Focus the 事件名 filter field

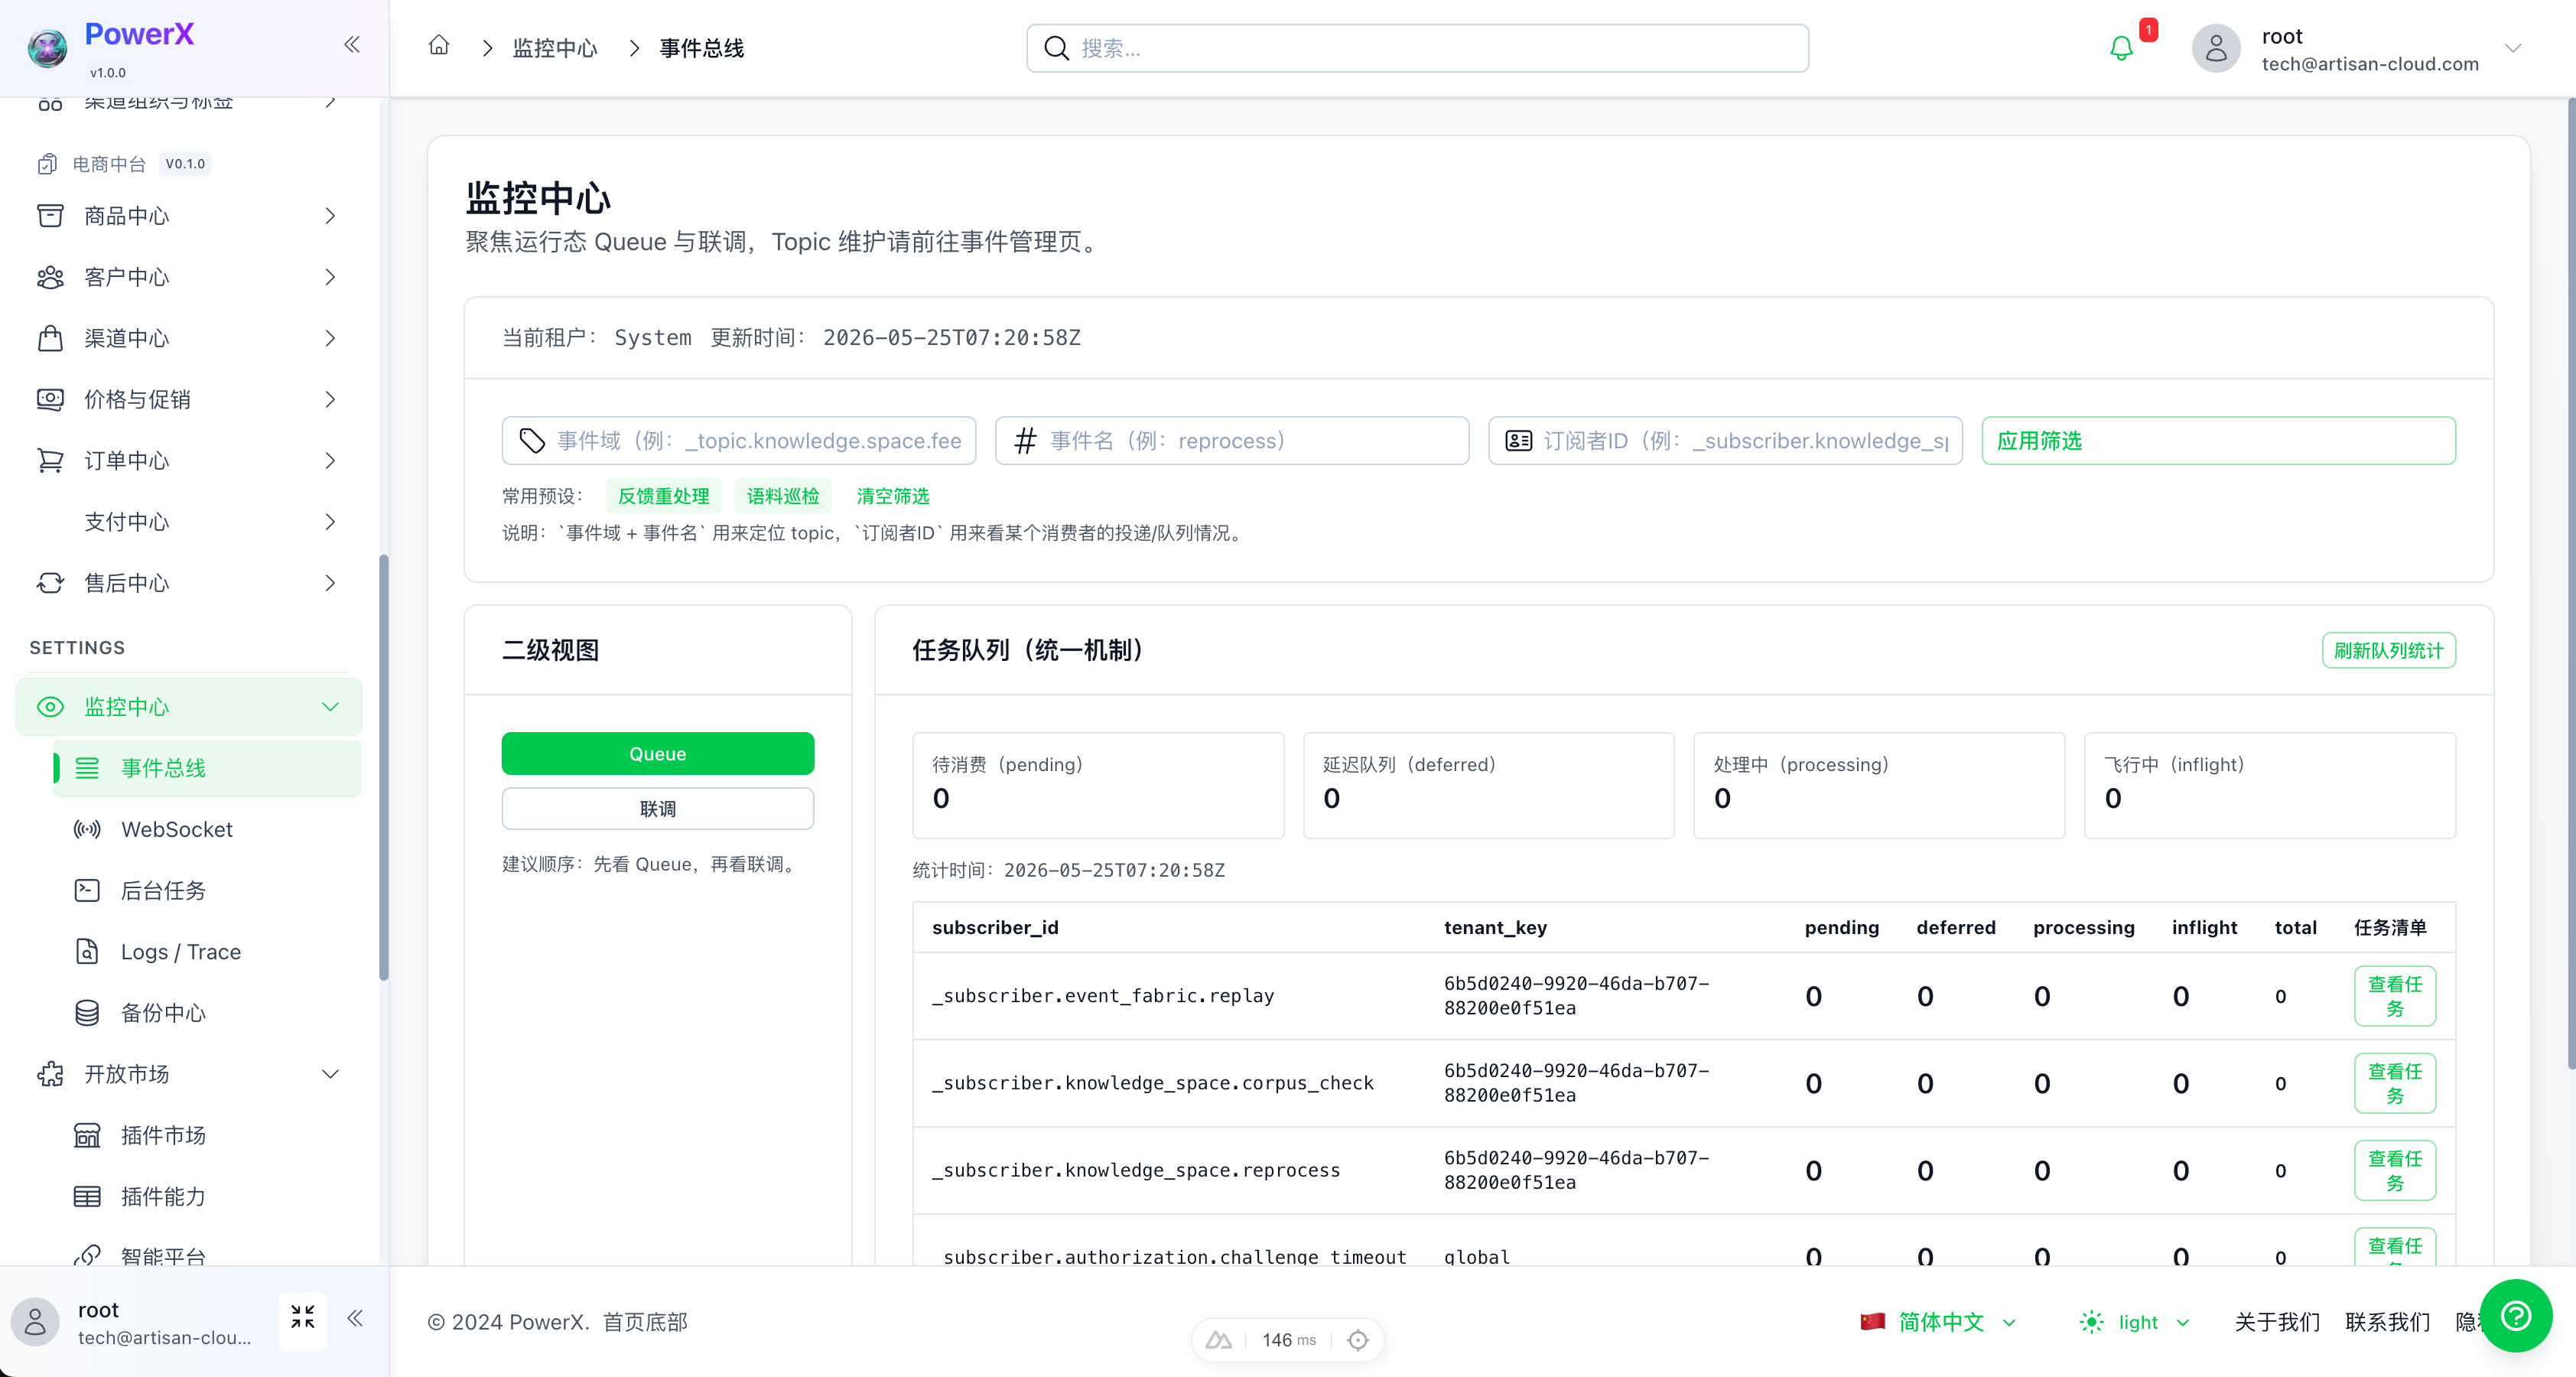pos(1231,440)
